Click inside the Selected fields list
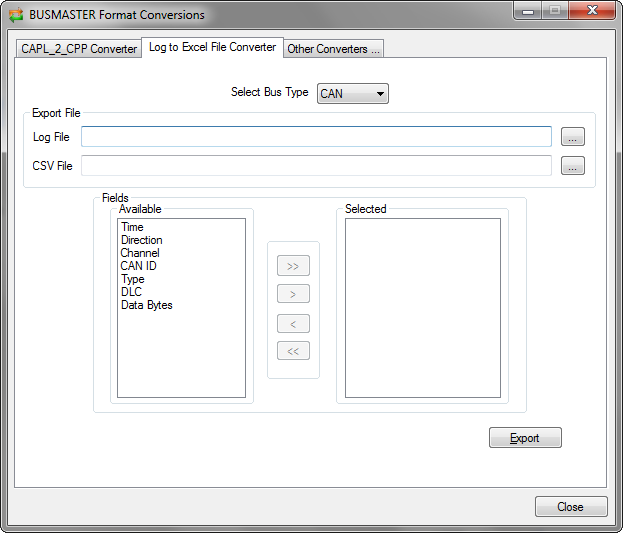Viewport: 623px width, 533px height. [423, 308]
